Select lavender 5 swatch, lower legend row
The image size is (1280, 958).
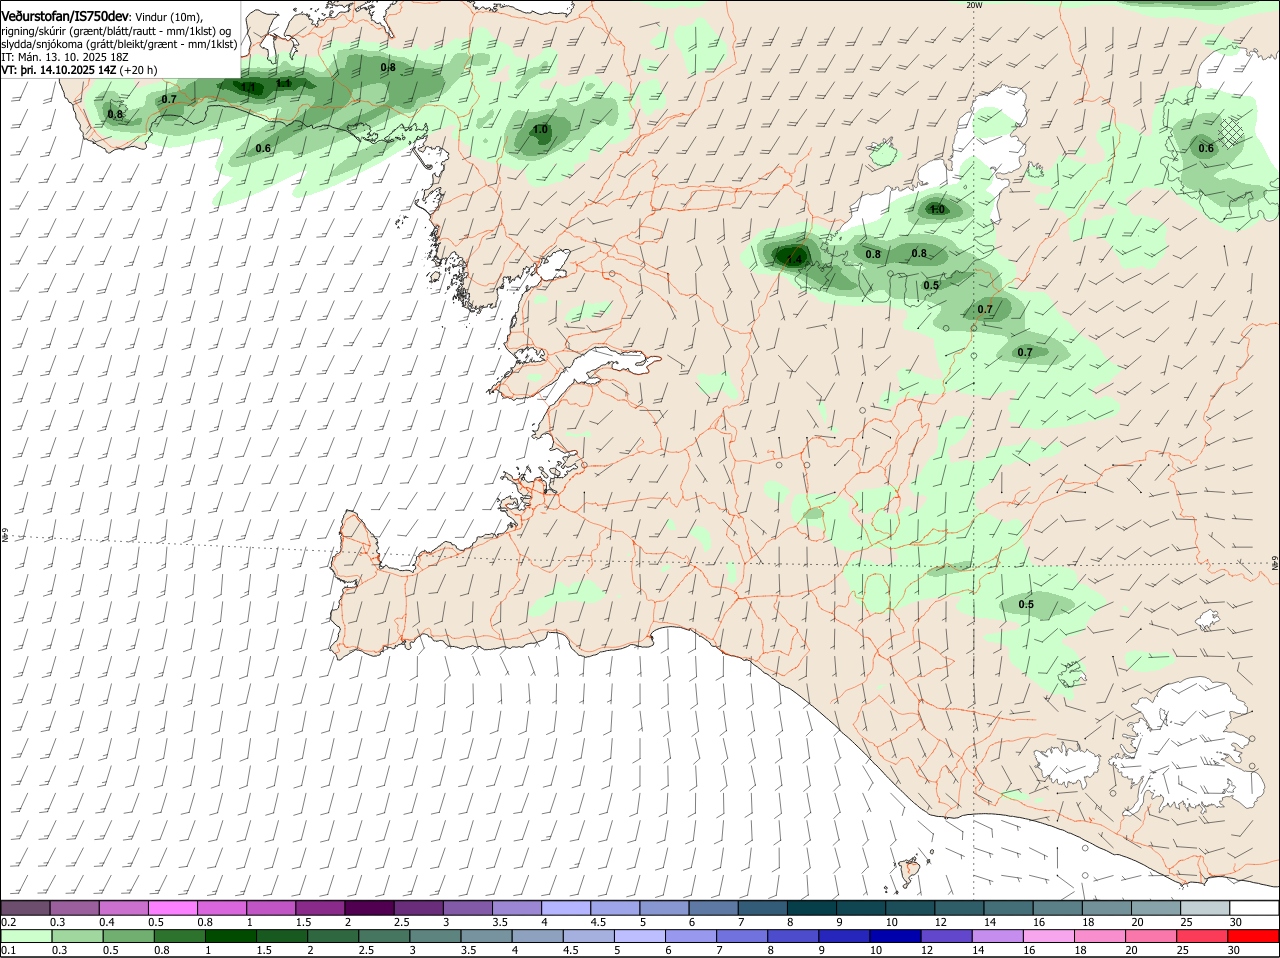[x=639, y=936]
